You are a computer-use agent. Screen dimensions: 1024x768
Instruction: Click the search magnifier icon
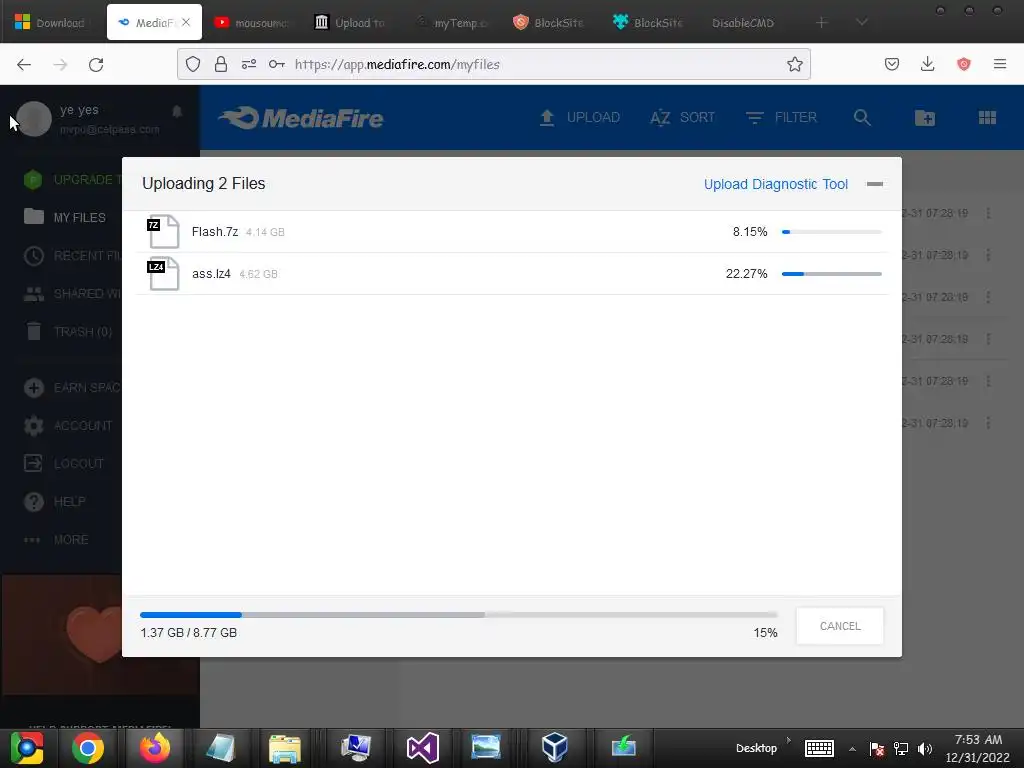click(x=862, y=118)
